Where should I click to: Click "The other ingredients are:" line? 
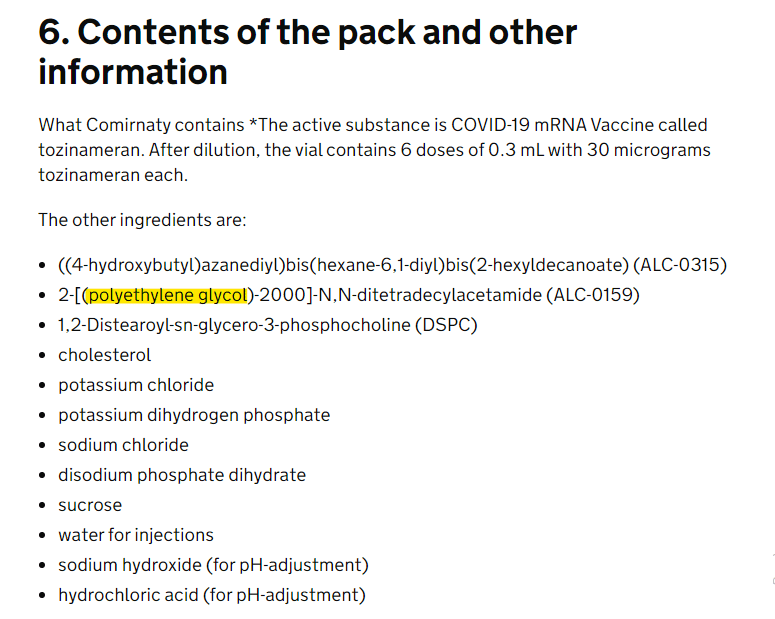(142, 220)
